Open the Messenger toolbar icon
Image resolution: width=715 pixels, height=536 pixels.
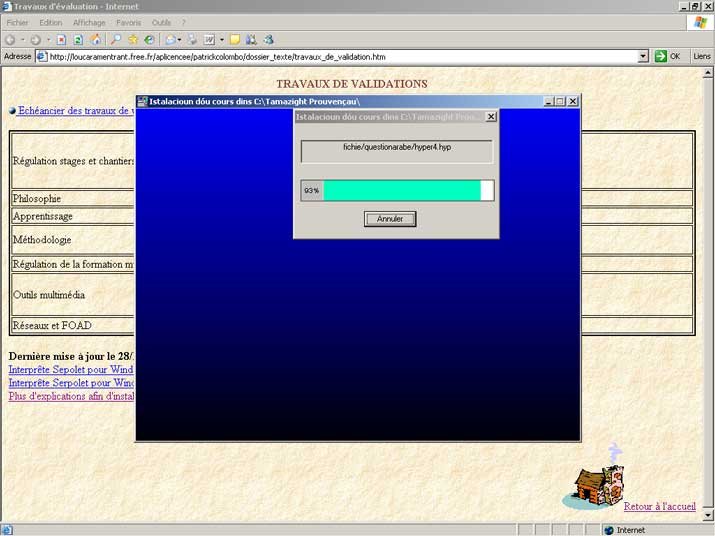[269, 40]
